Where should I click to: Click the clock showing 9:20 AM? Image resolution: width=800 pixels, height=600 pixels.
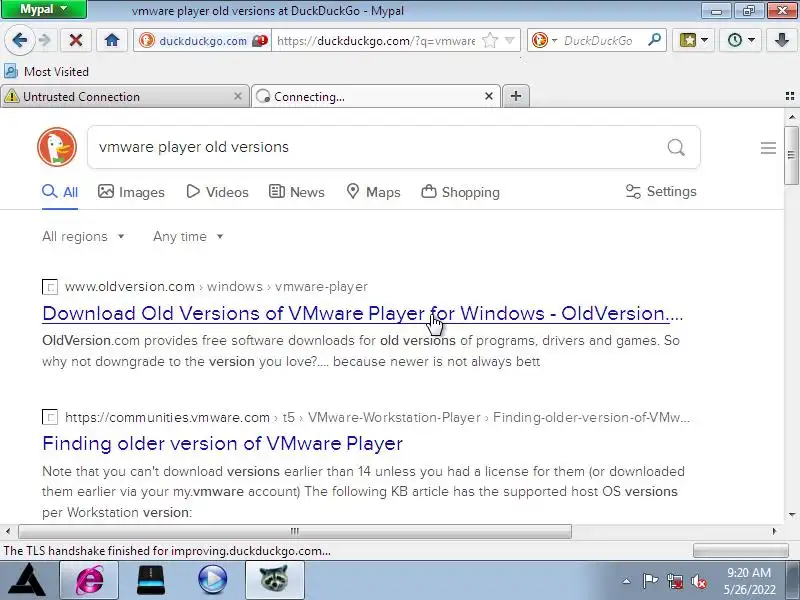(749, 581)
